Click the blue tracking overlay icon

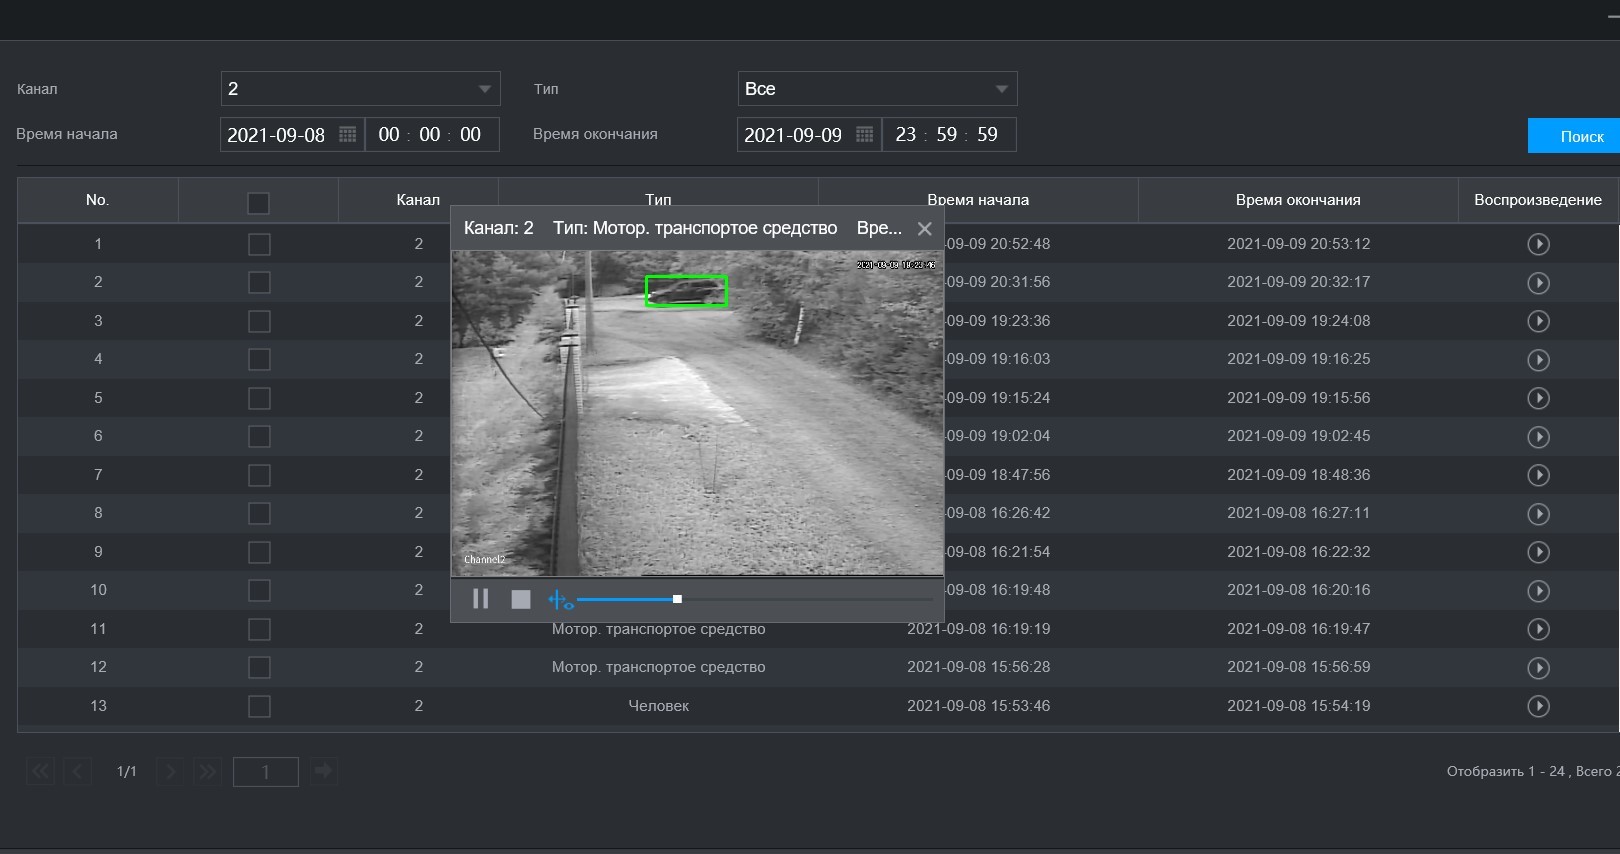(559, 600)
